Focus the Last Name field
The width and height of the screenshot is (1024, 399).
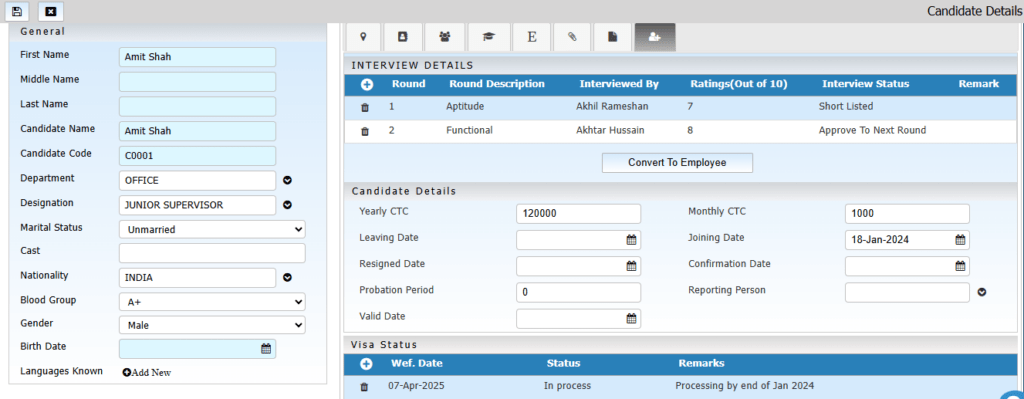point(197,106)
